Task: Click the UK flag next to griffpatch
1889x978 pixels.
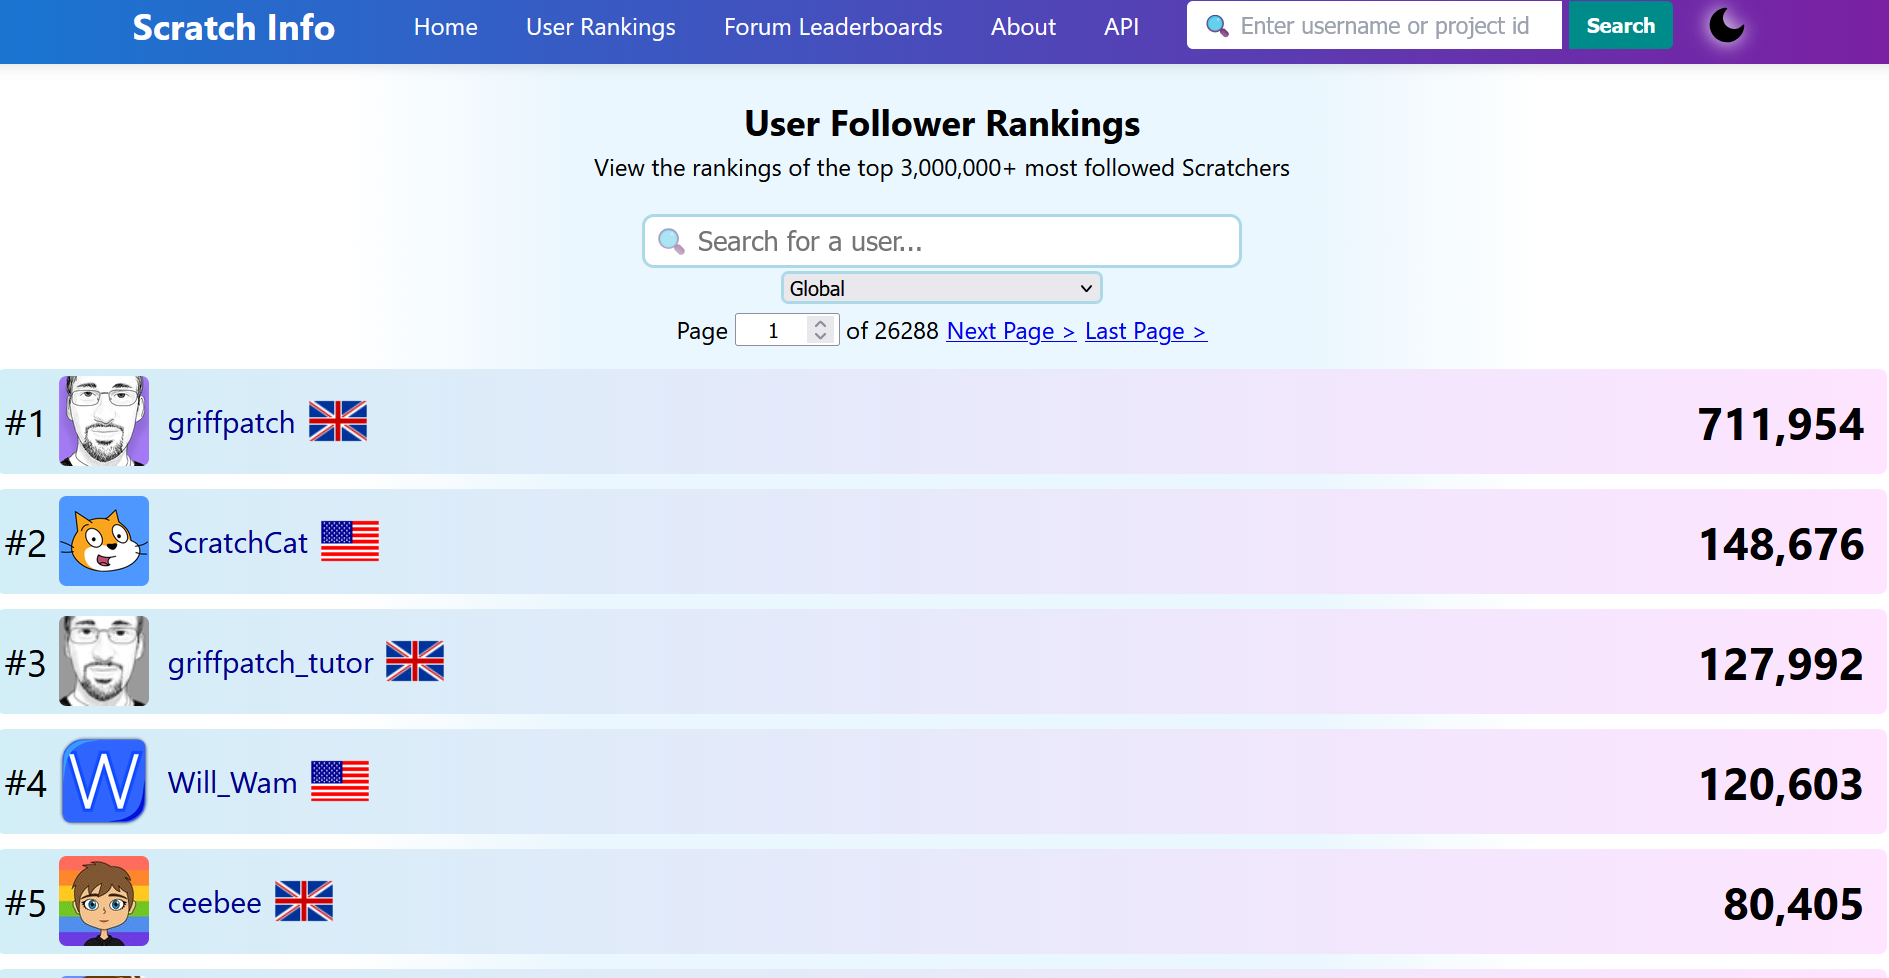Action: tap(338, 421)
